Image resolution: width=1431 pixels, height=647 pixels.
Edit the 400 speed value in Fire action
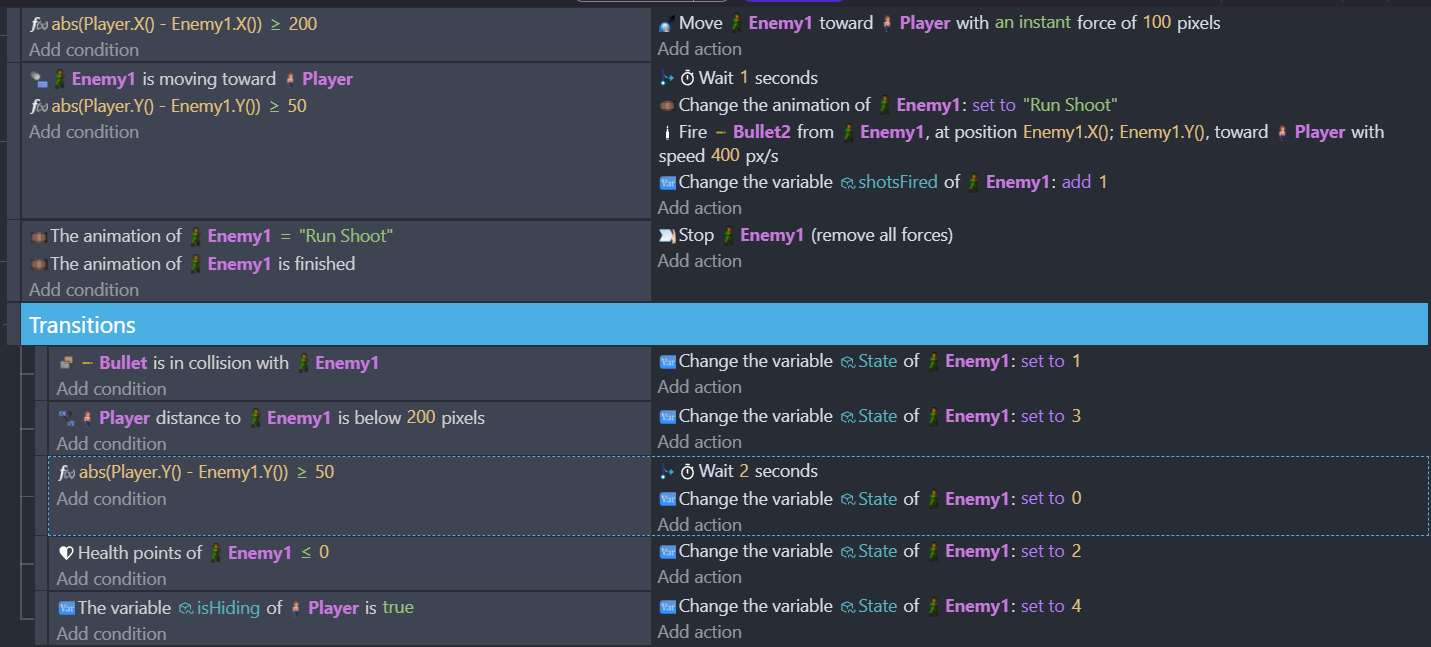(725, 156)
